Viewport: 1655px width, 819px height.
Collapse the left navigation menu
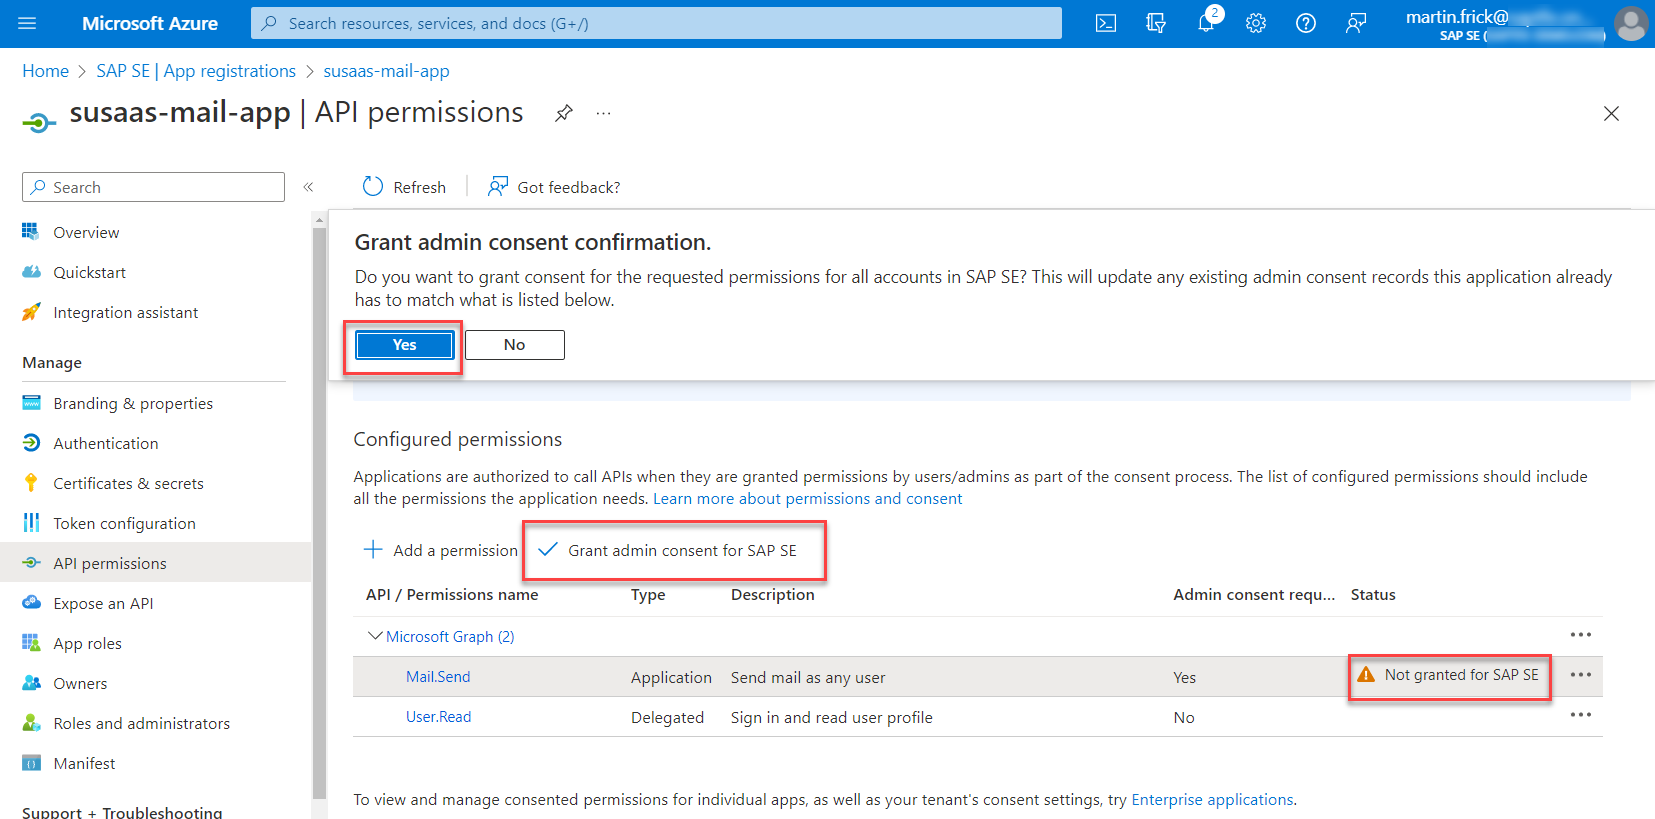[308, 187]
